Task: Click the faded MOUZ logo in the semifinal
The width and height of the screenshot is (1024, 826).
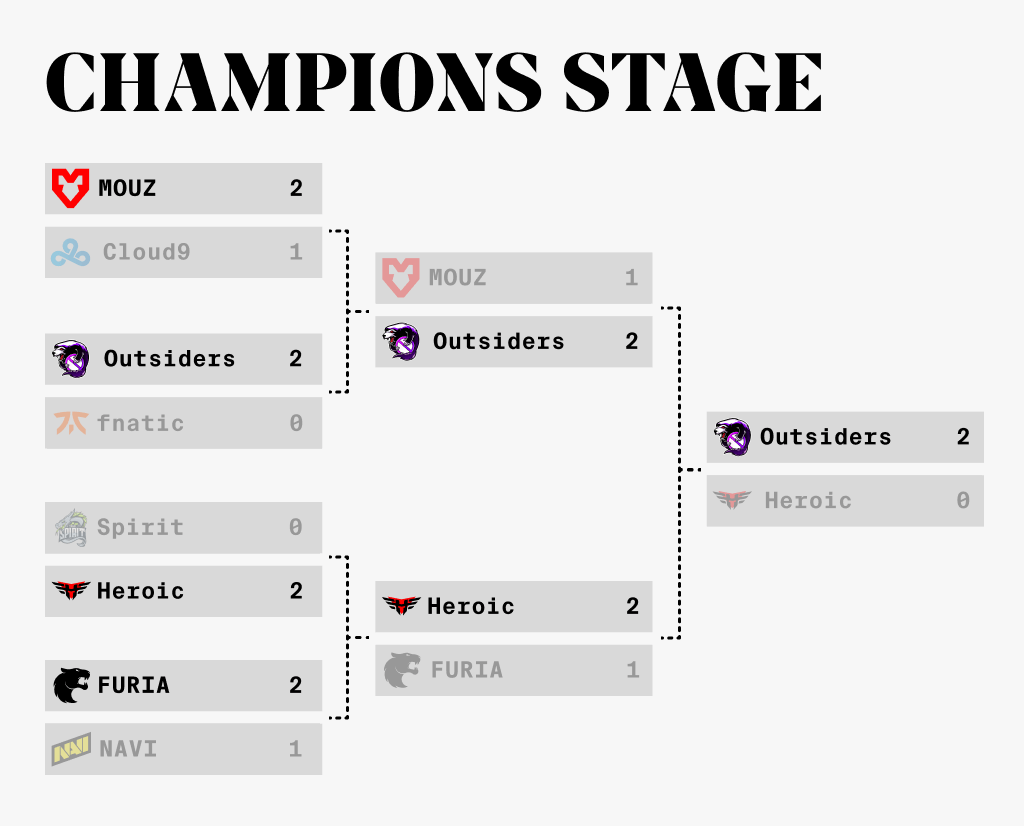Action: coord(400,278)
